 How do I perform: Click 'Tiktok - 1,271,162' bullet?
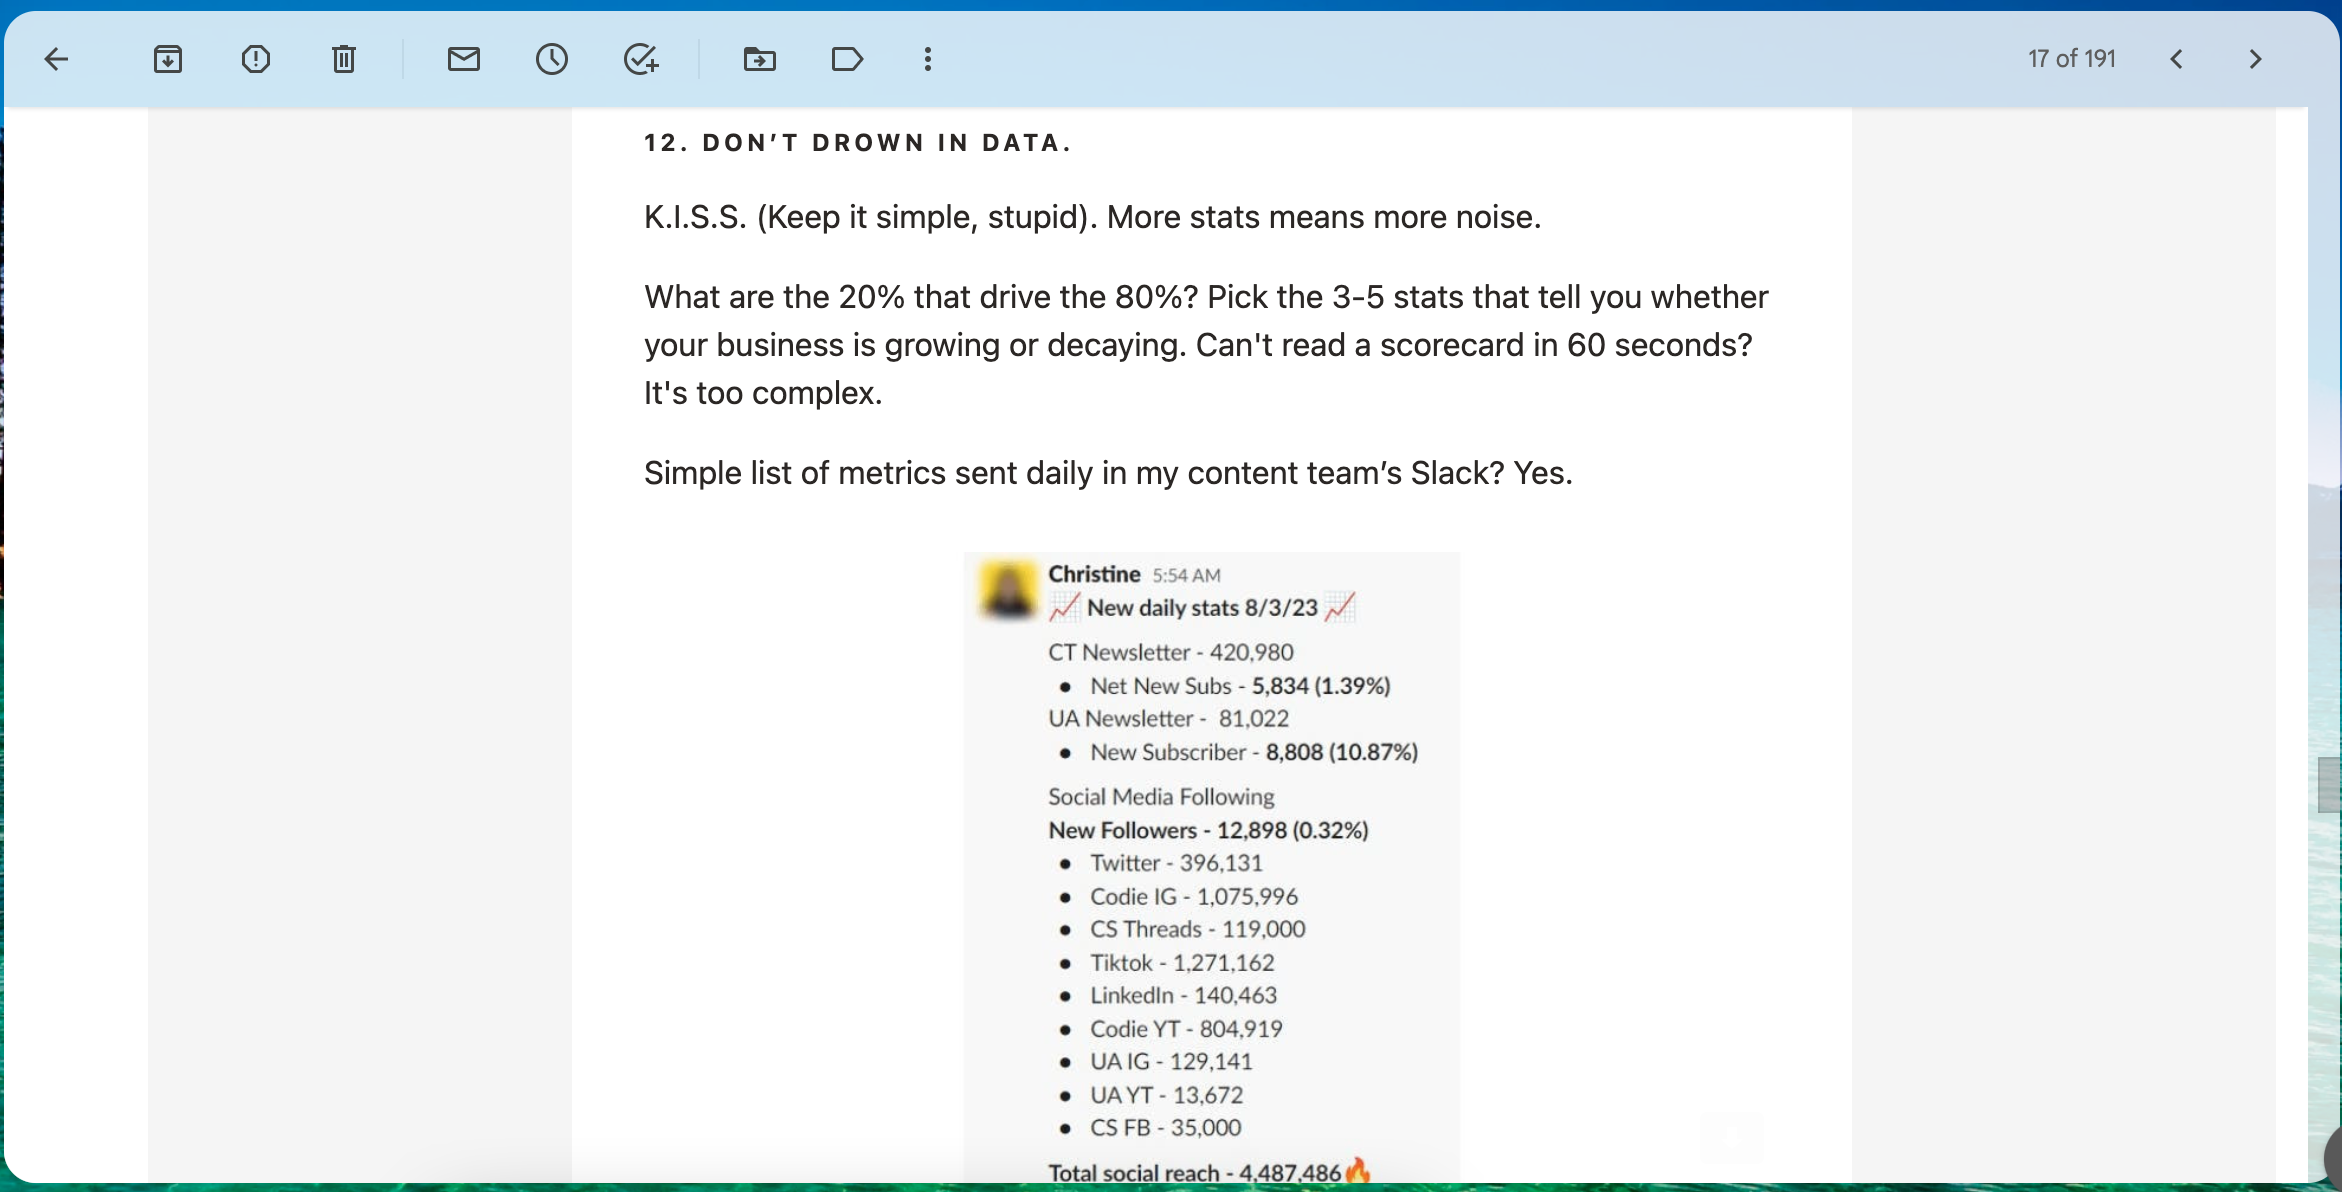click(1182, 963)
